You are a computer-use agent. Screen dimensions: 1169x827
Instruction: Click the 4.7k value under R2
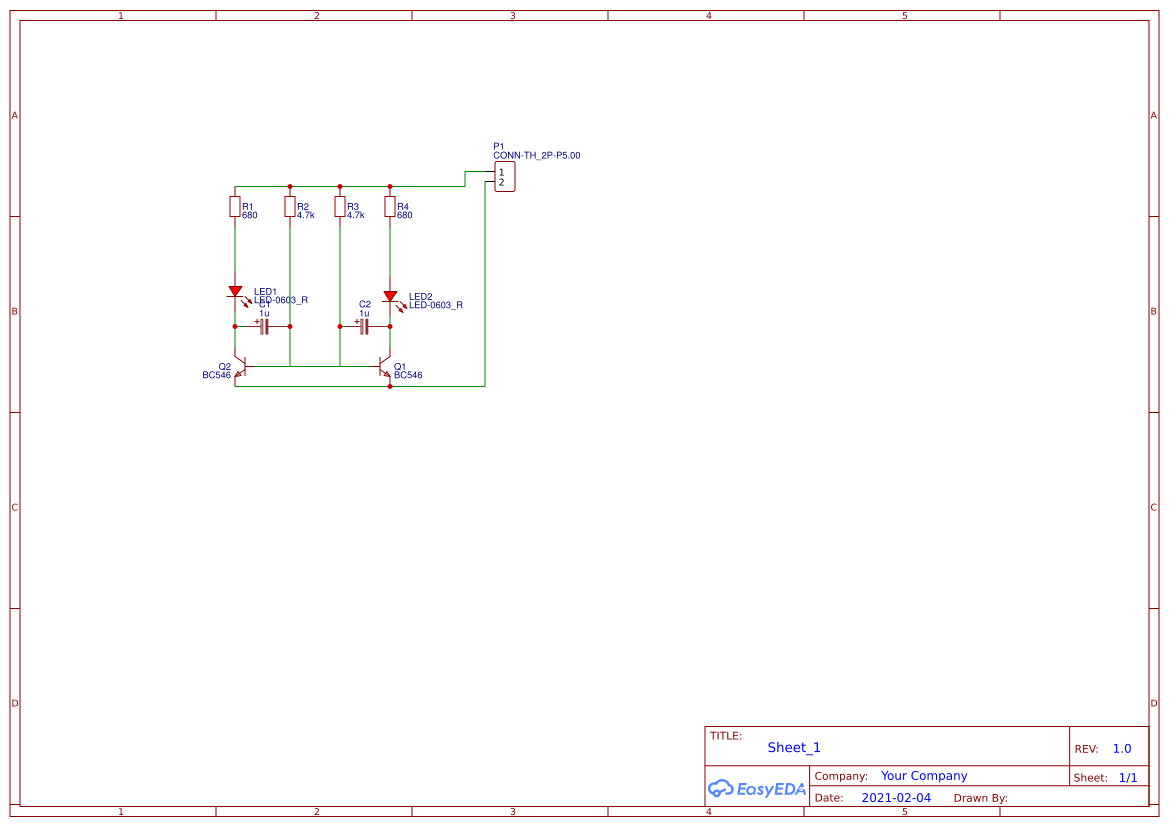[306, 216]
